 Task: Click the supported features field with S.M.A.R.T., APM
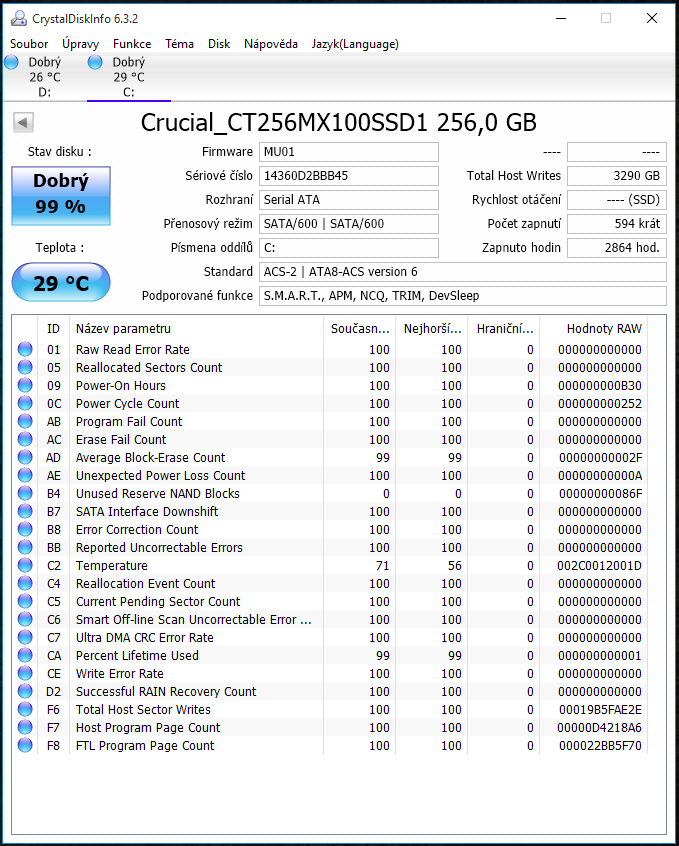(x=463, y=296)
